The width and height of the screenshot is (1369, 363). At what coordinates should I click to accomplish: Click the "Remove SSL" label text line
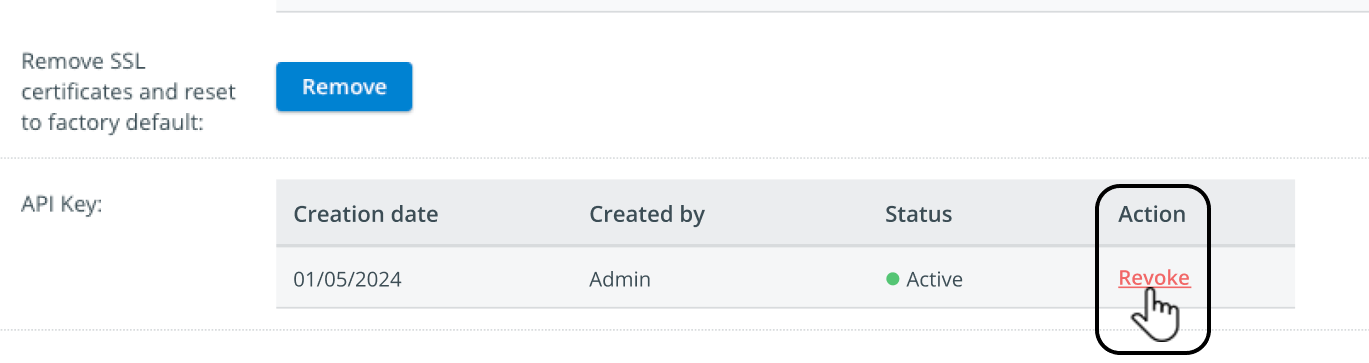click(84, 62)
